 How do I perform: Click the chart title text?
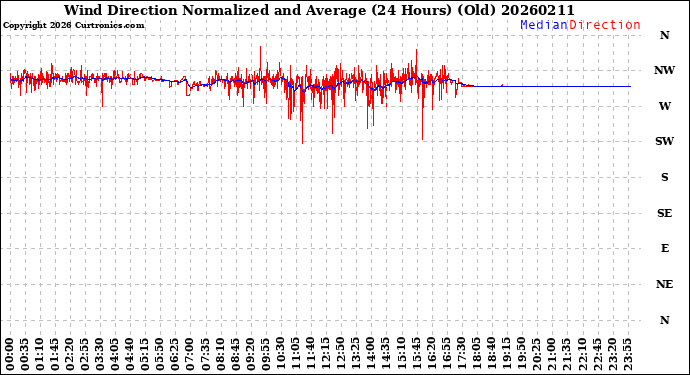click(x=319, y=10)
